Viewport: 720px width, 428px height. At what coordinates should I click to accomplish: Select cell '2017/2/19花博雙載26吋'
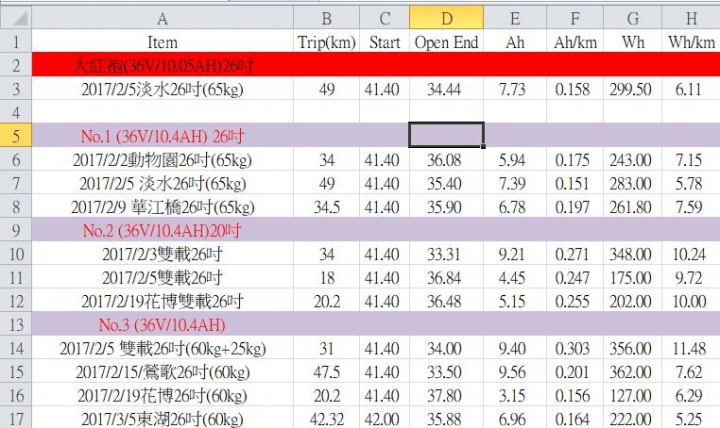pos(163,300)
